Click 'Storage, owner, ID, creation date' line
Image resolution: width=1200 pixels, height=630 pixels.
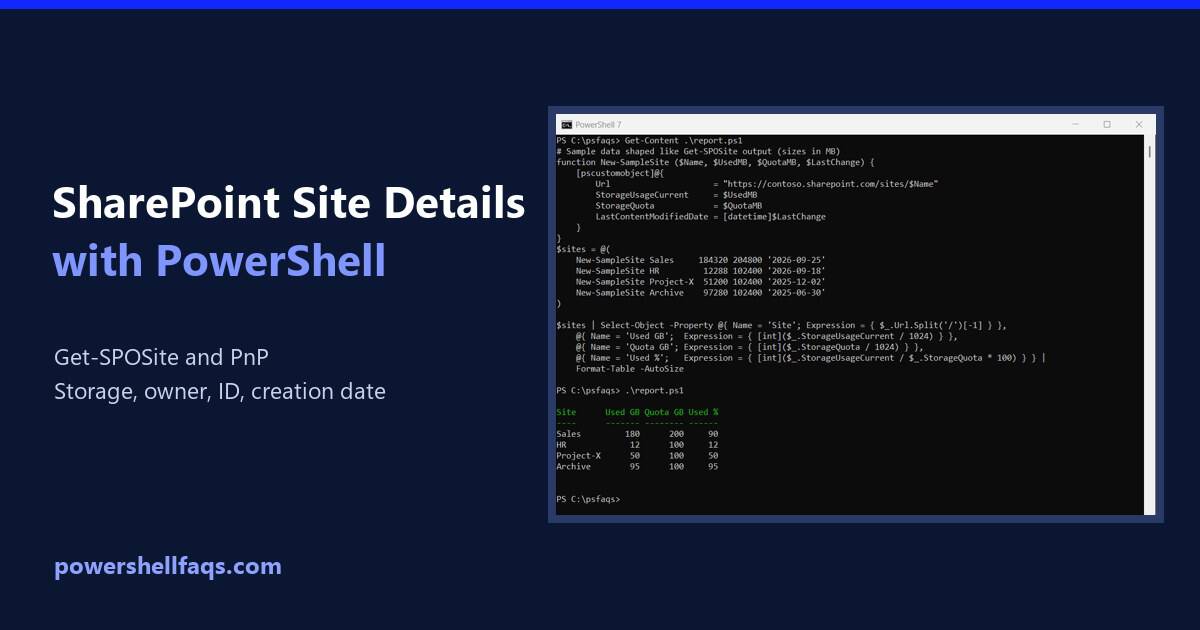[220, 390]
